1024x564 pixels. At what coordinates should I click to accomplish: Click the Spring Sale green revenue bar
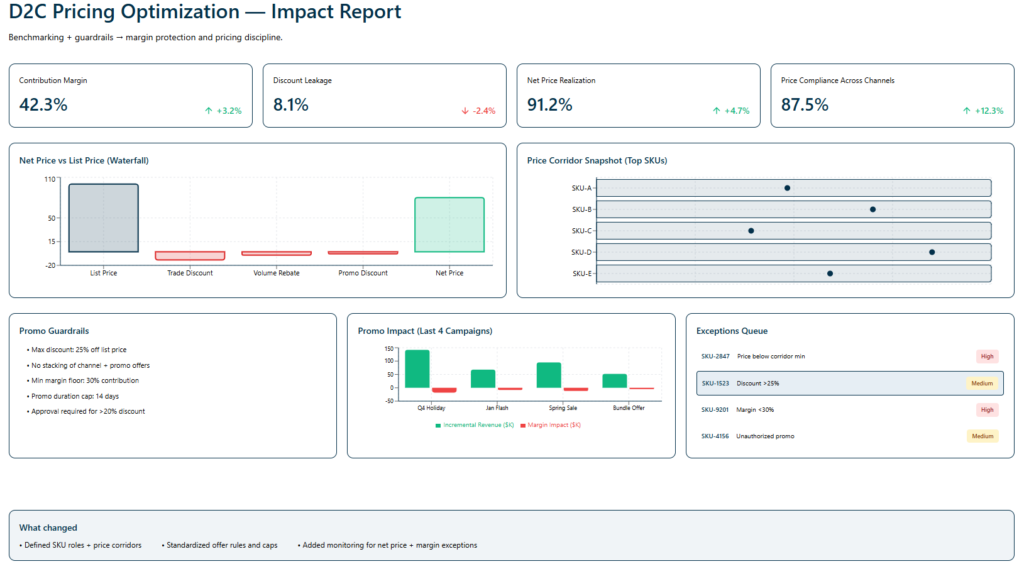pyautogui.click(x=548, y=375)
